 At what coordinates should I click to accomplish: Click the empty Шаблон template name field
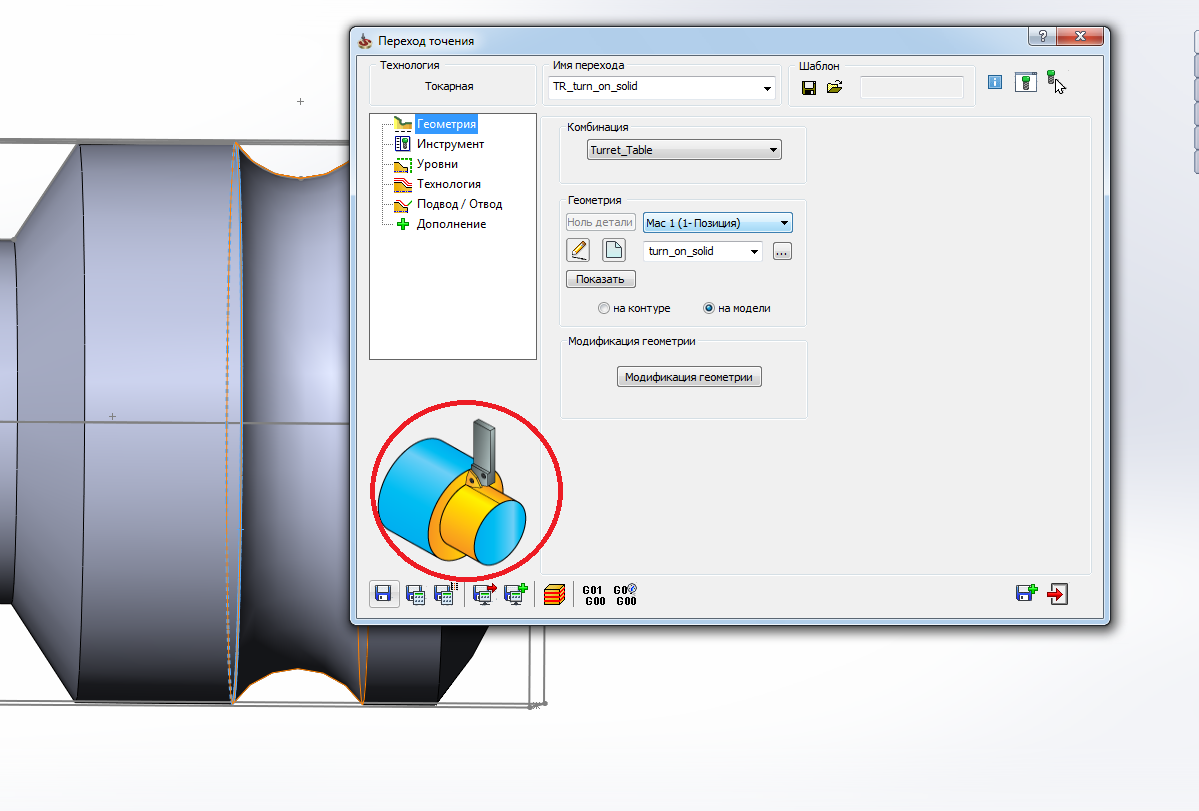tap(911, 87)
